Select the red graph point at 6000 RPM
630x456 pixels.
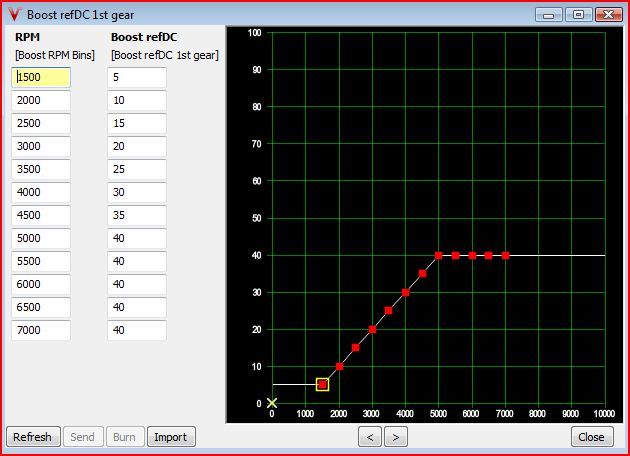point(472,256)
